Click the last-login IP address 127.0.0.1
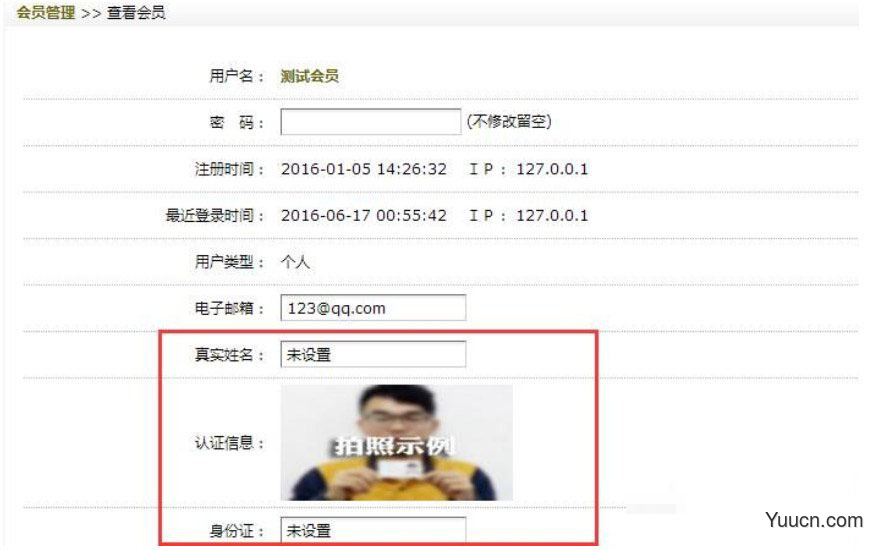Viewport: 876px width, 550px height. pos(552,215)
